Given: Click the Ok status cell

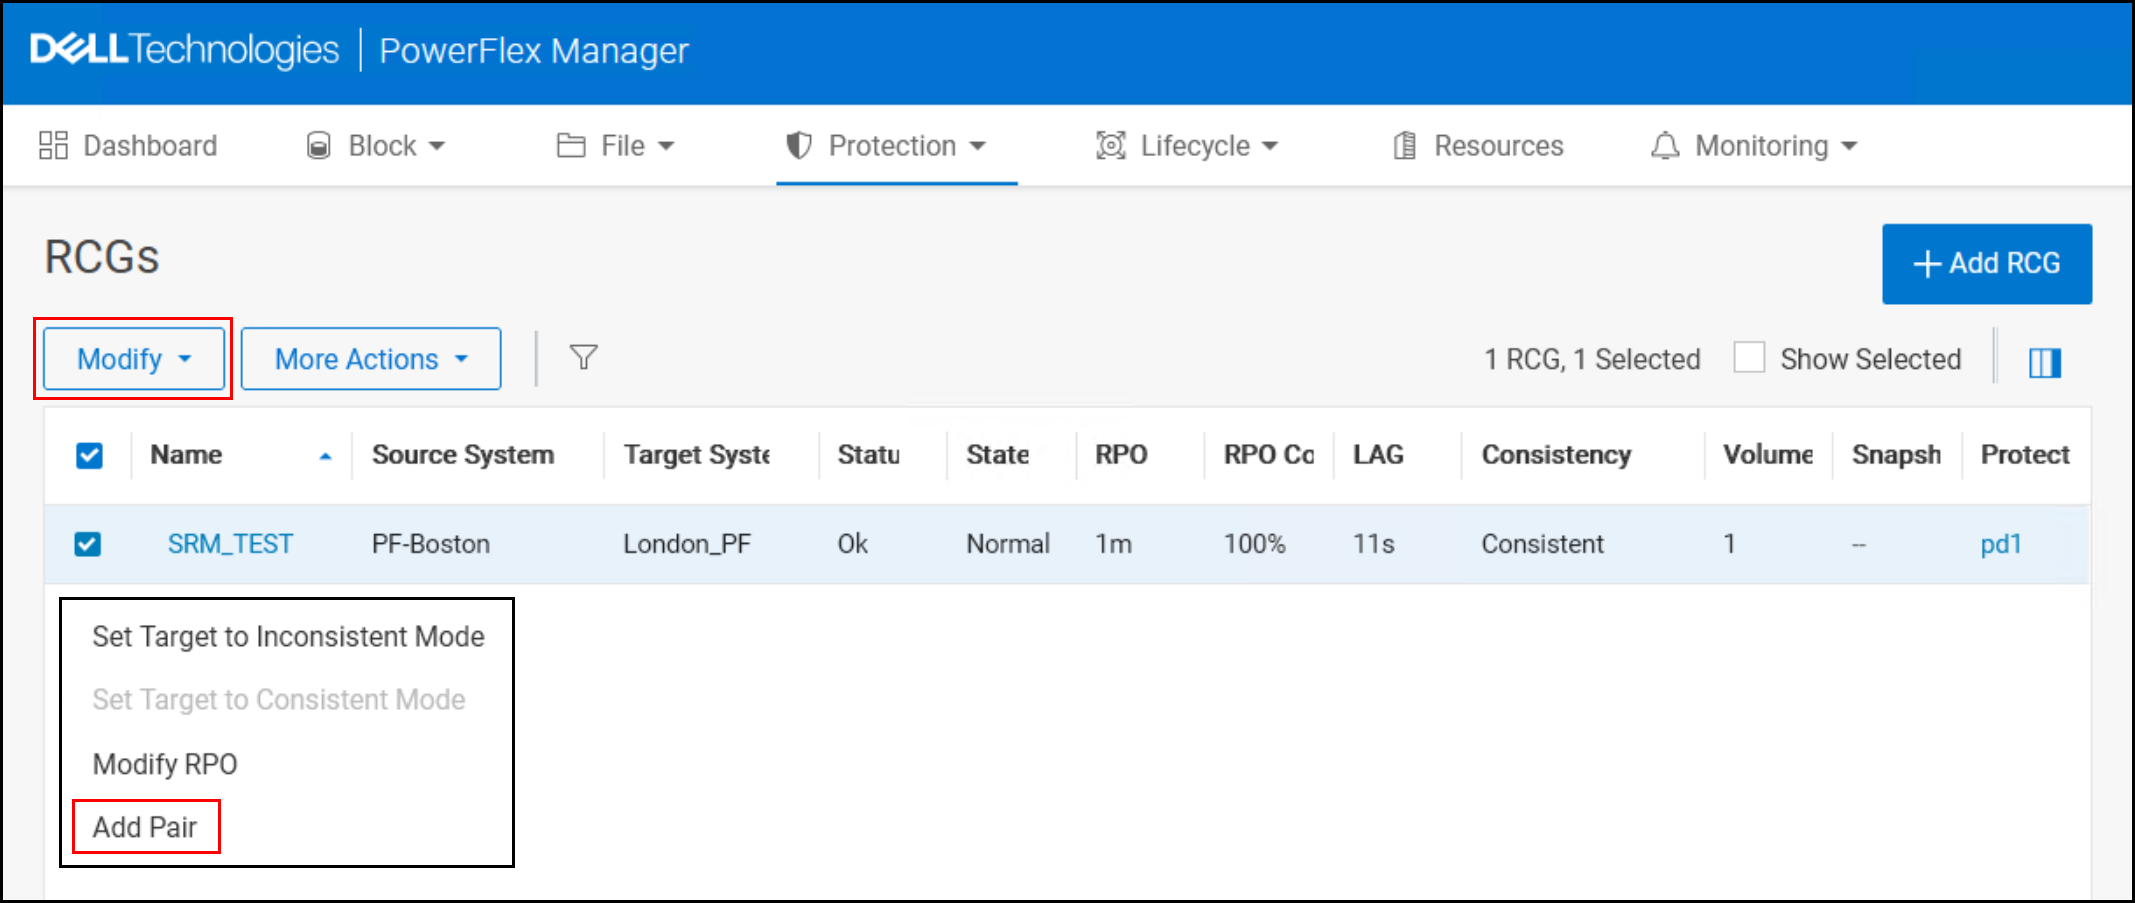Looking at the screenshot, I should click(852, 544).
